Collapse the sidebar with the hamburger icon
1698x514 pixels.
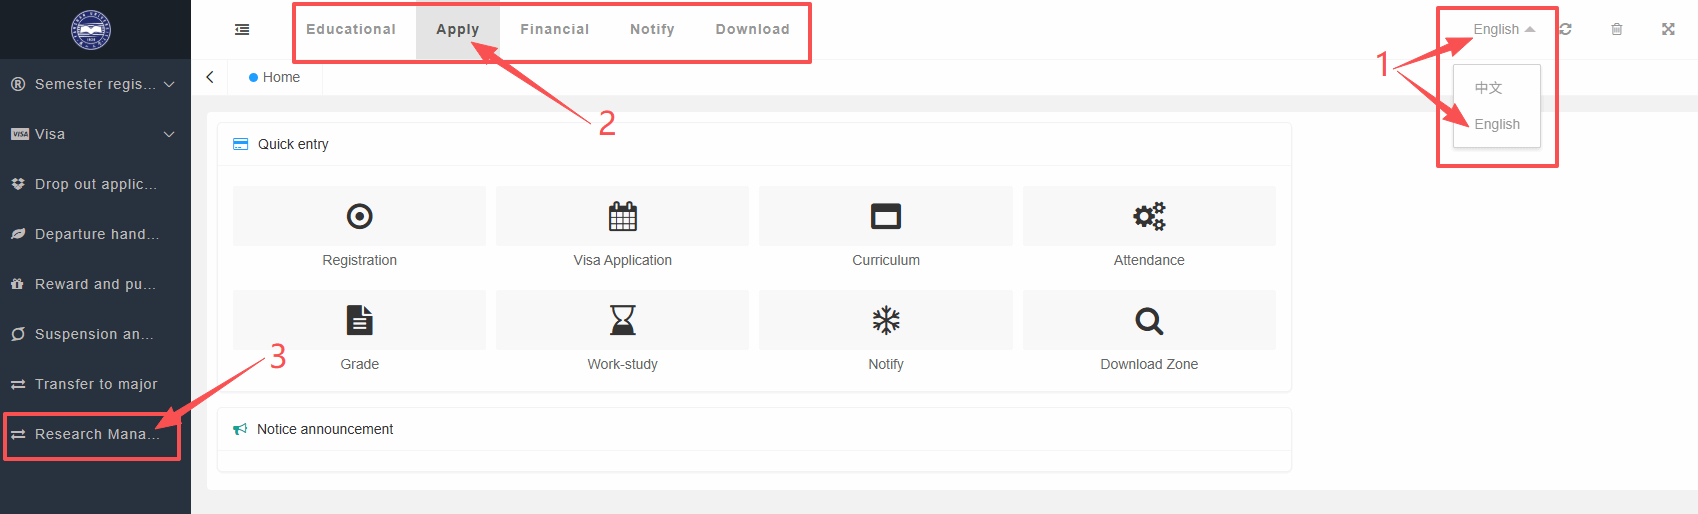point(242,29)
